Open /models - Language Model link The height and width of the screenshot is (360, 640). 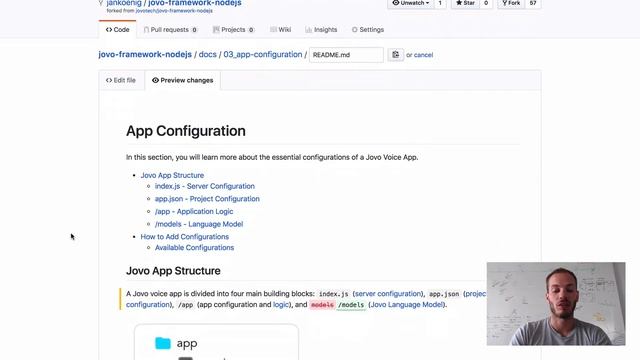click(x=199, y=224)
